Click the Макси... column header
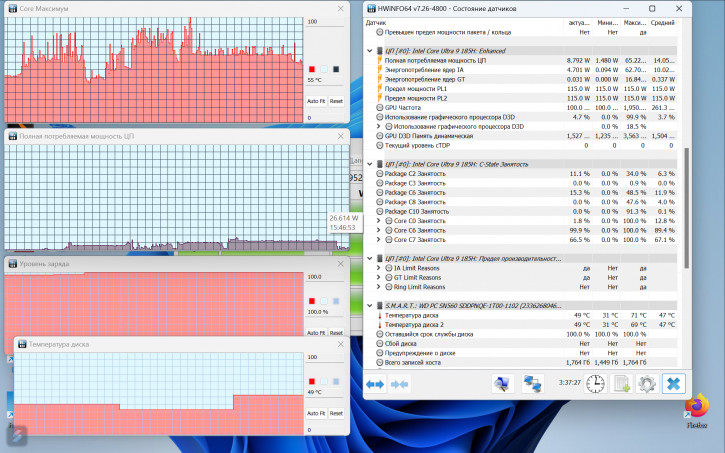The width and height of the screenshot is (725, 453). (635, 23)
